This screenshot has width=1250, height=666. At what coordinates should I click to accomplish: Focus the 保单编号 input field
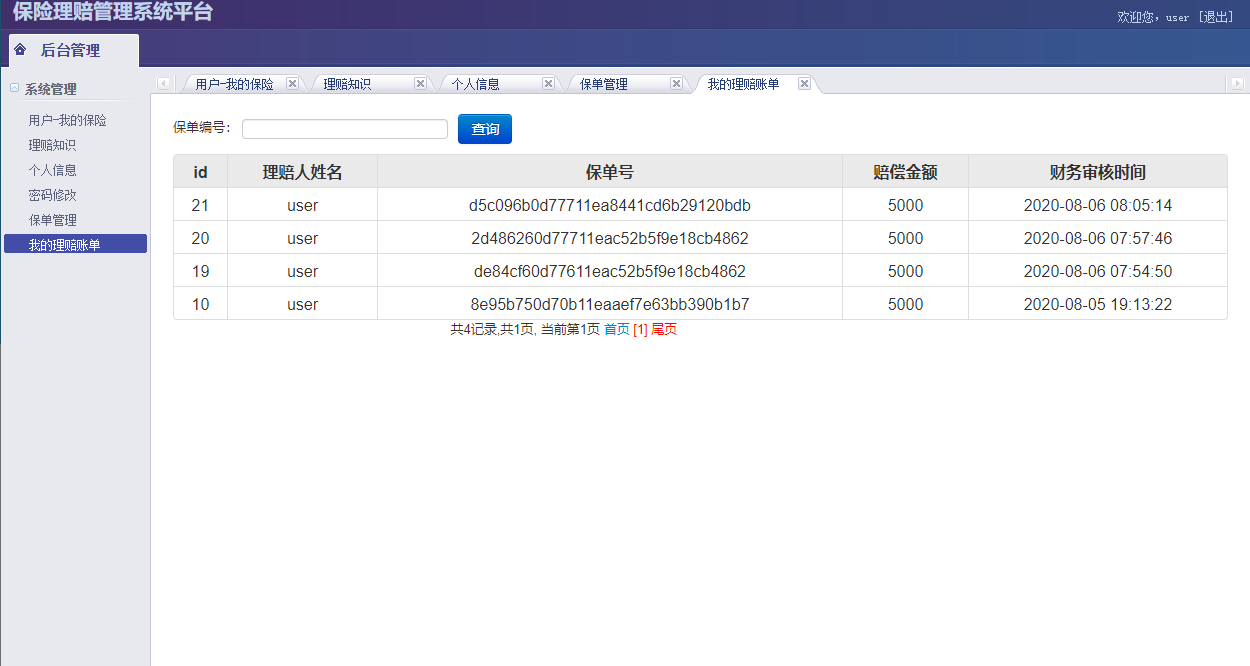[345, 129]
